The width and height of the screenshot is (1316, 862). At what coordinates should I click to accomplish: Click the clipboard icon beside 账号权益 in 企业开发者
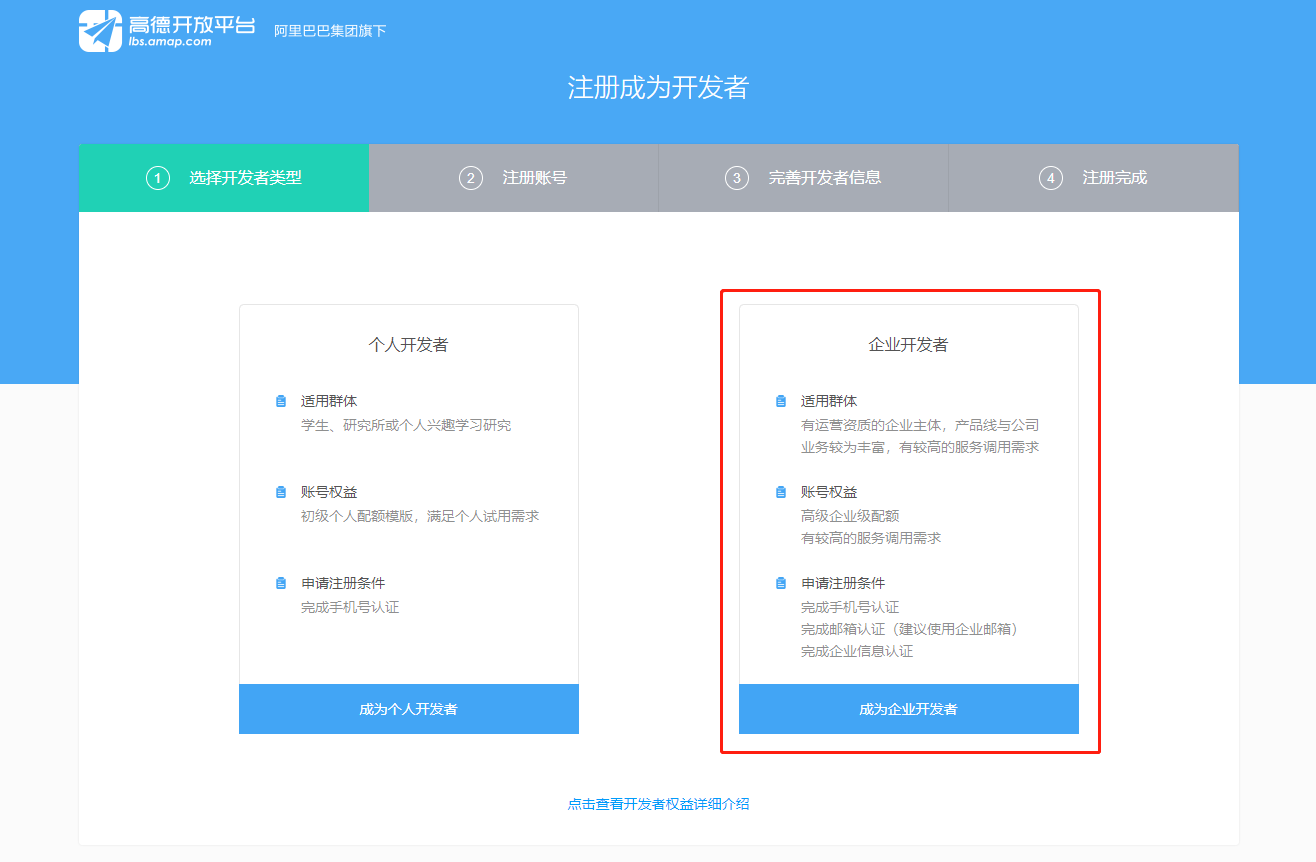(781, 492)
